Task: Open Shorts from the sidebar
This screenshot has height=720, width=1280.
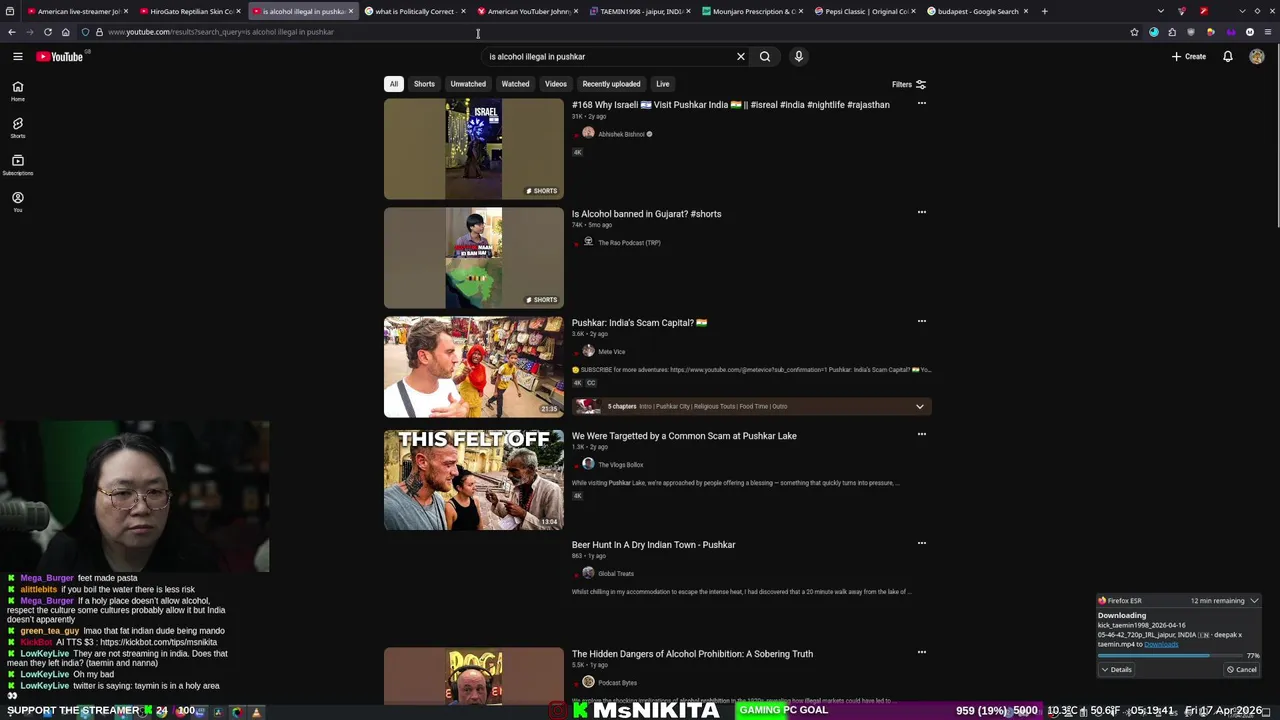Action: coord(17,128)
